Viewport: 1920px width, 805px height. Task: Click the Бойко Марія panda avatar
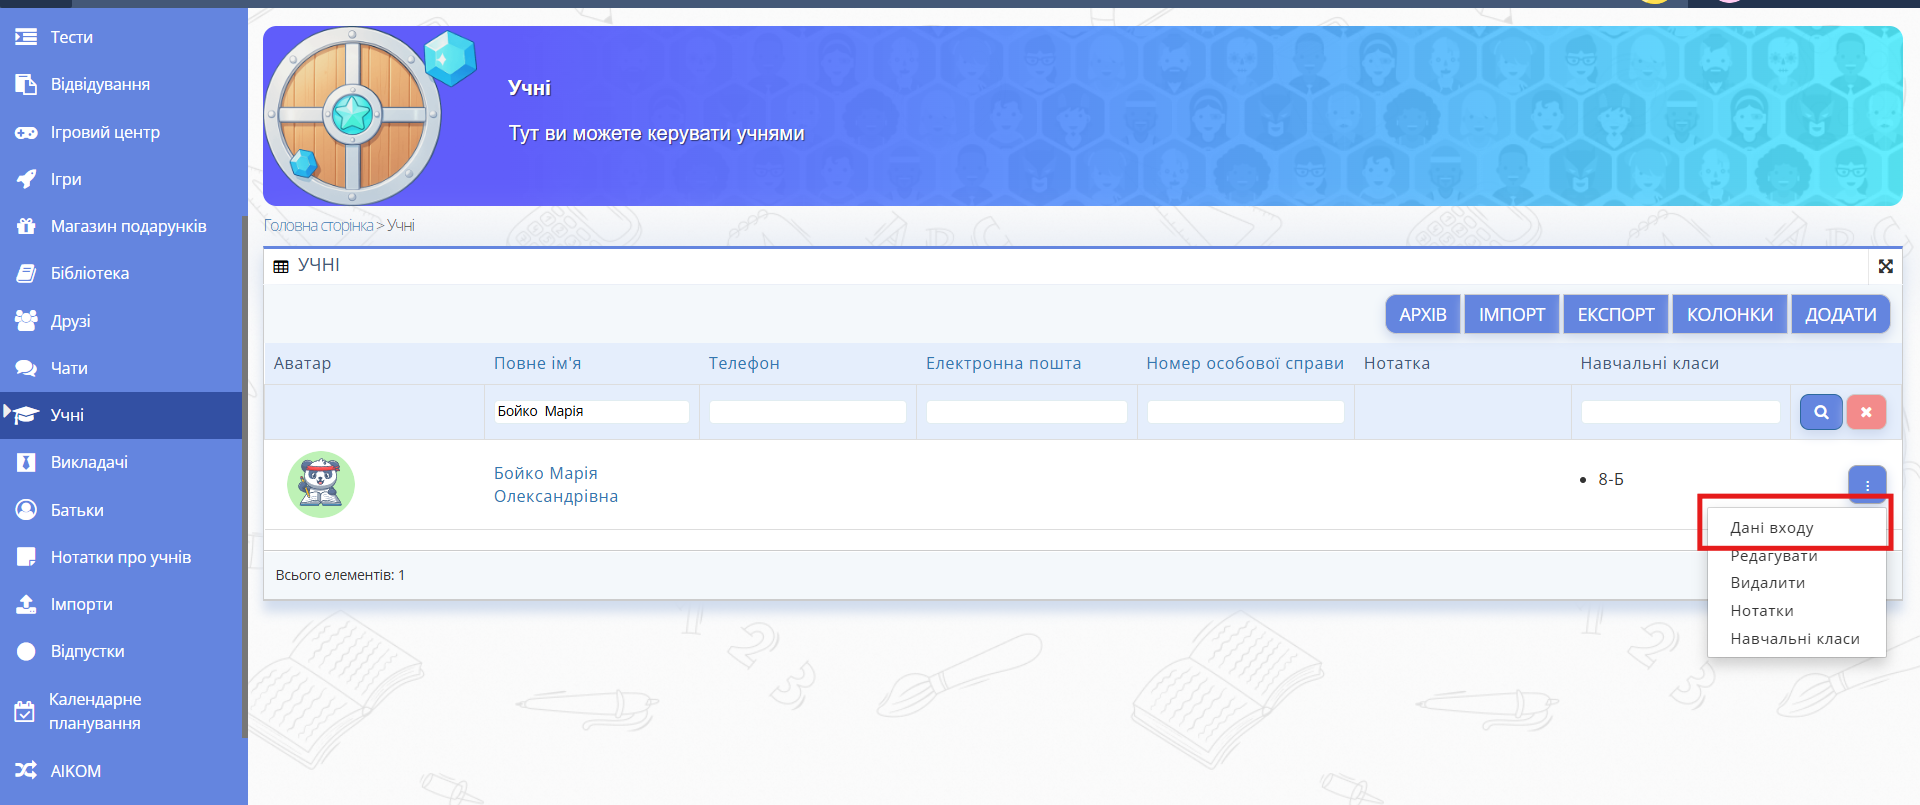click(x=321, y=484)
